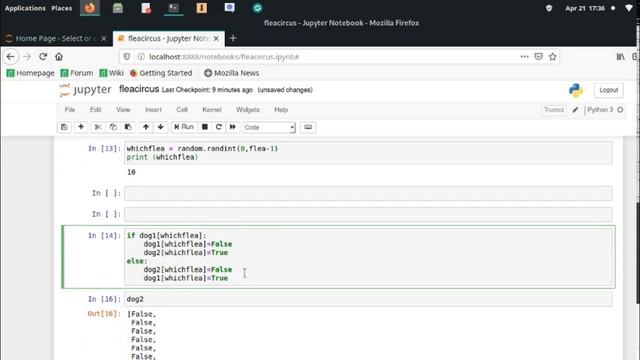This screenshot has width=640, height=360.
Task: Move the selected cell up
Action: pos(146,127)
